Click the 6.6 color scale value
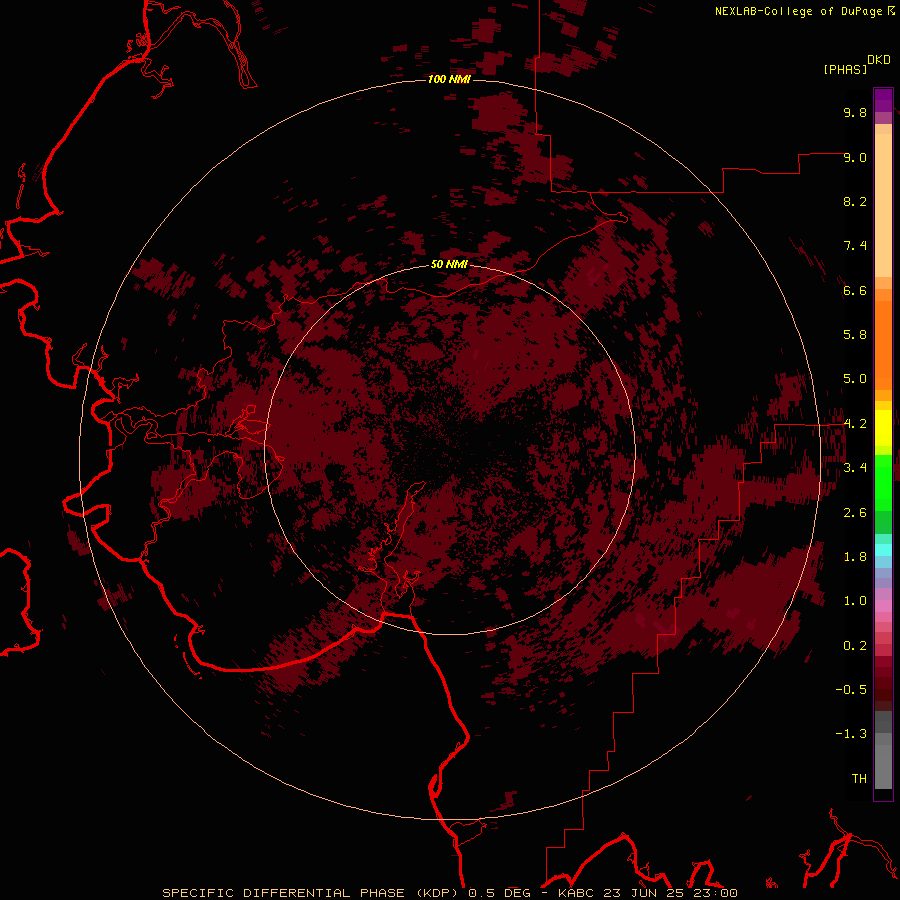This screenshot has height=900, width=900. point(855,290)
